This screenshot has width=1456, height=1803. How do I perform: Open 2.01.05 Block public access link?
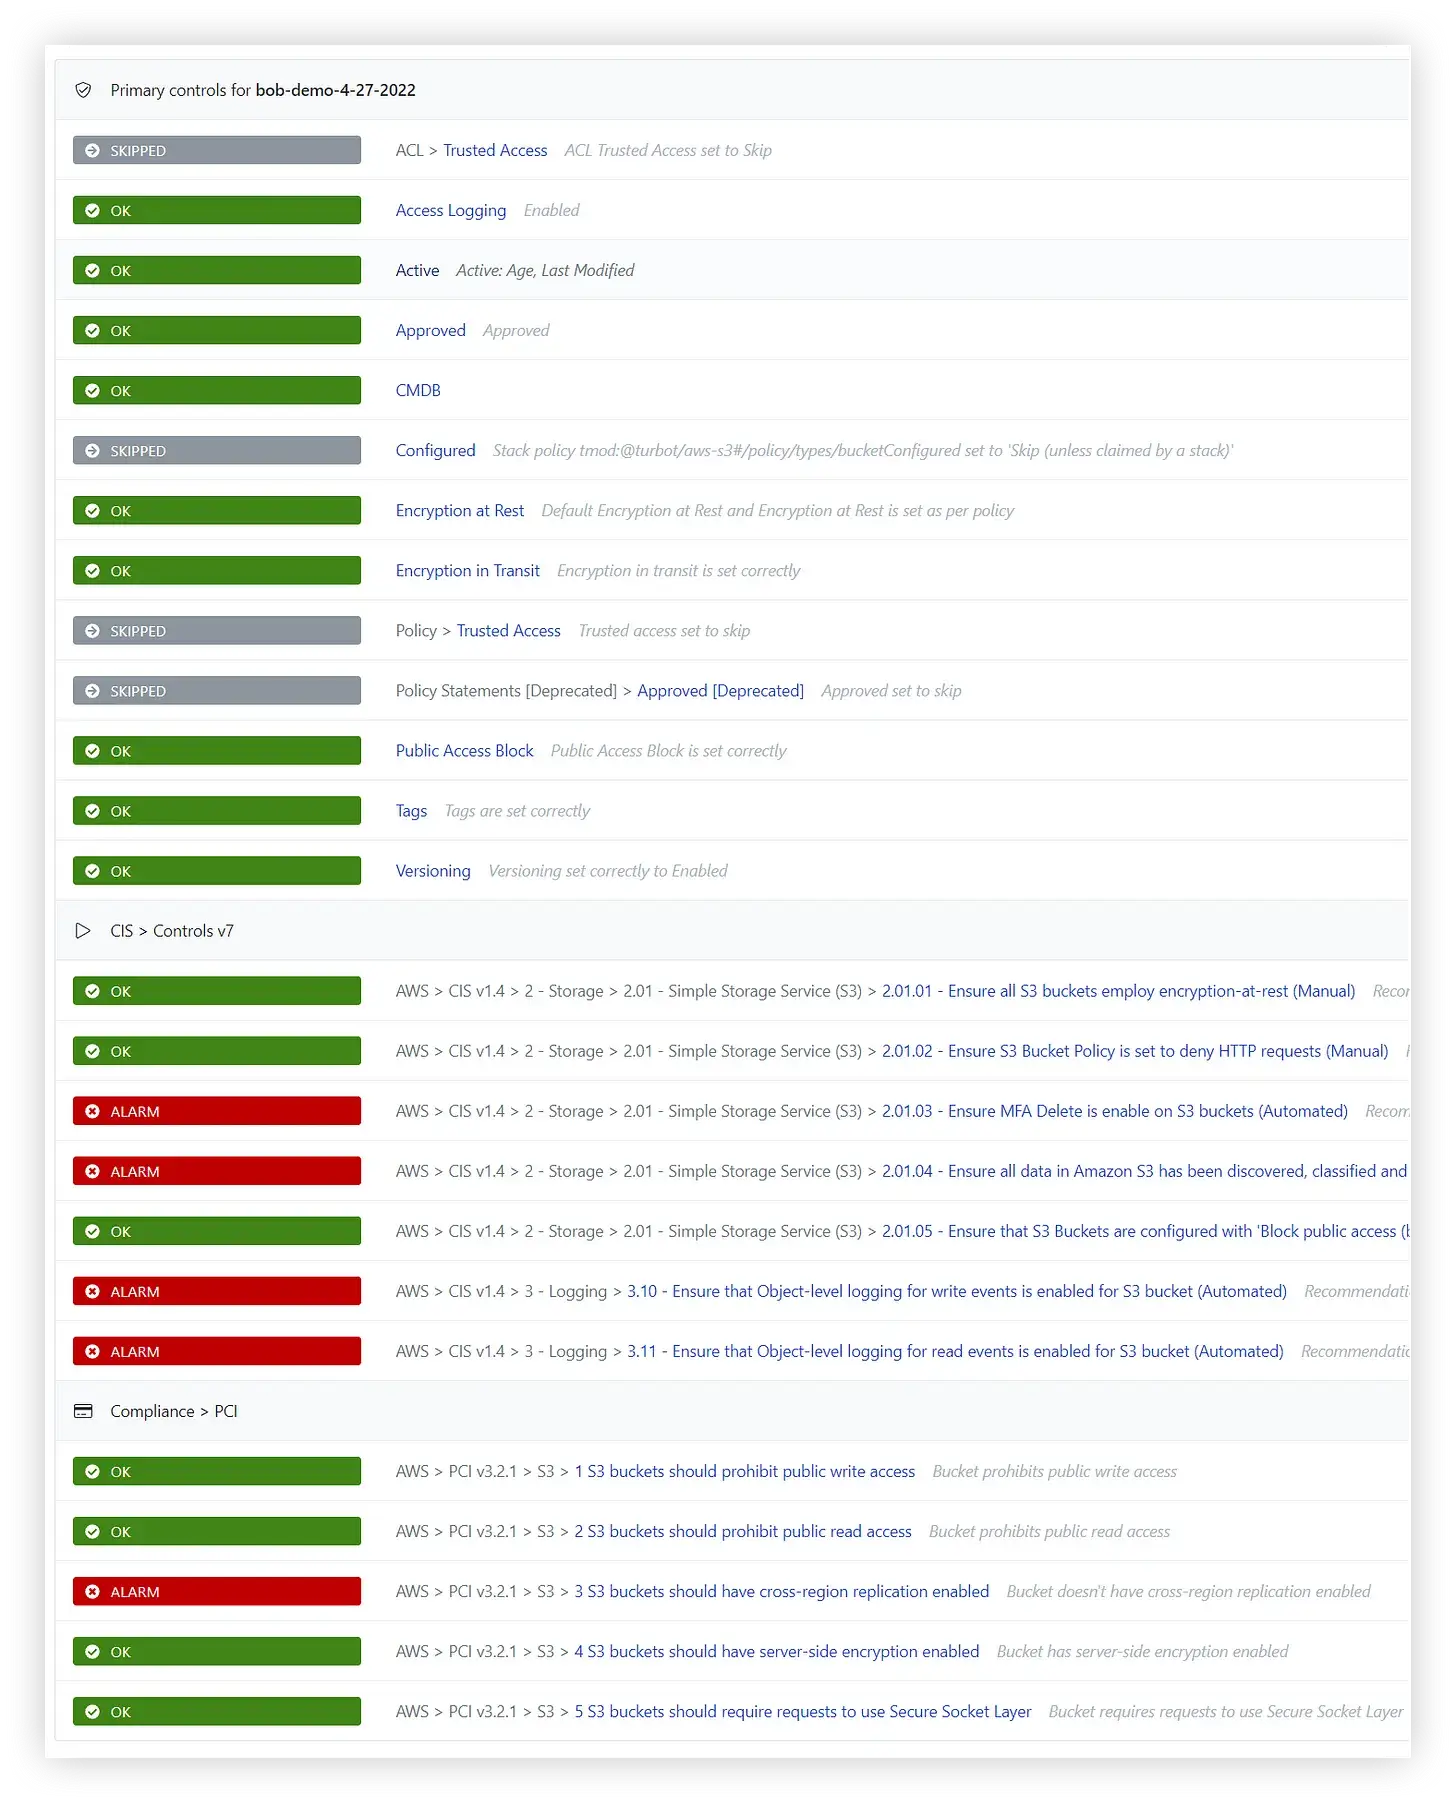coord(1145,1231)
